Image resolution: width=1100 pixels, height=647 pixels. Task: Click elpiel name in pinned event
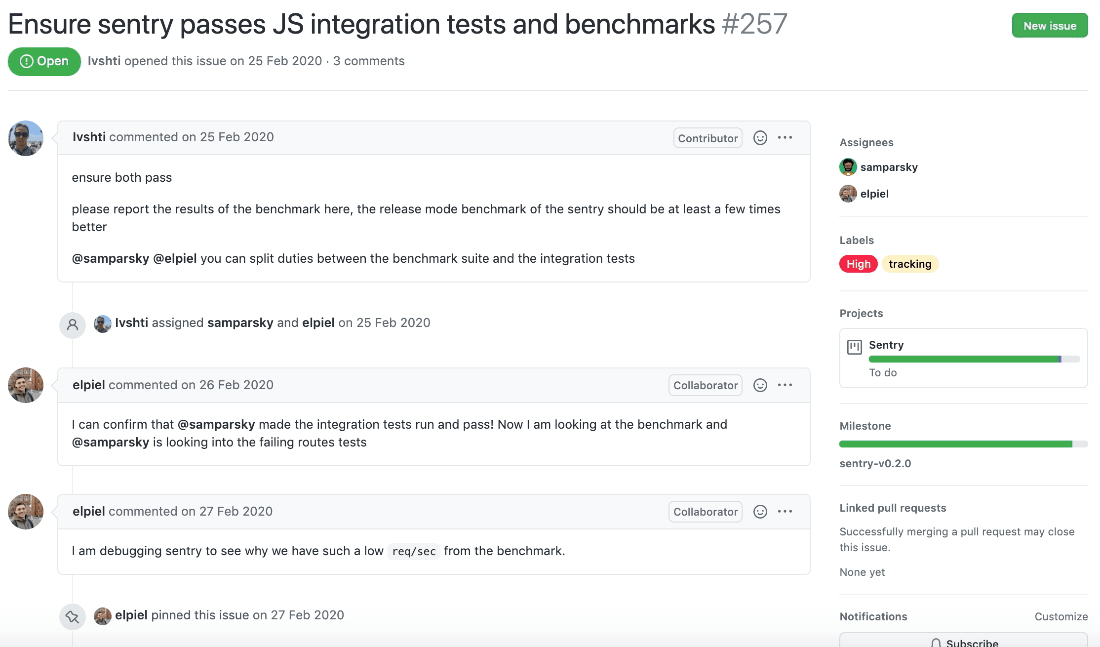tap(131, 615)
